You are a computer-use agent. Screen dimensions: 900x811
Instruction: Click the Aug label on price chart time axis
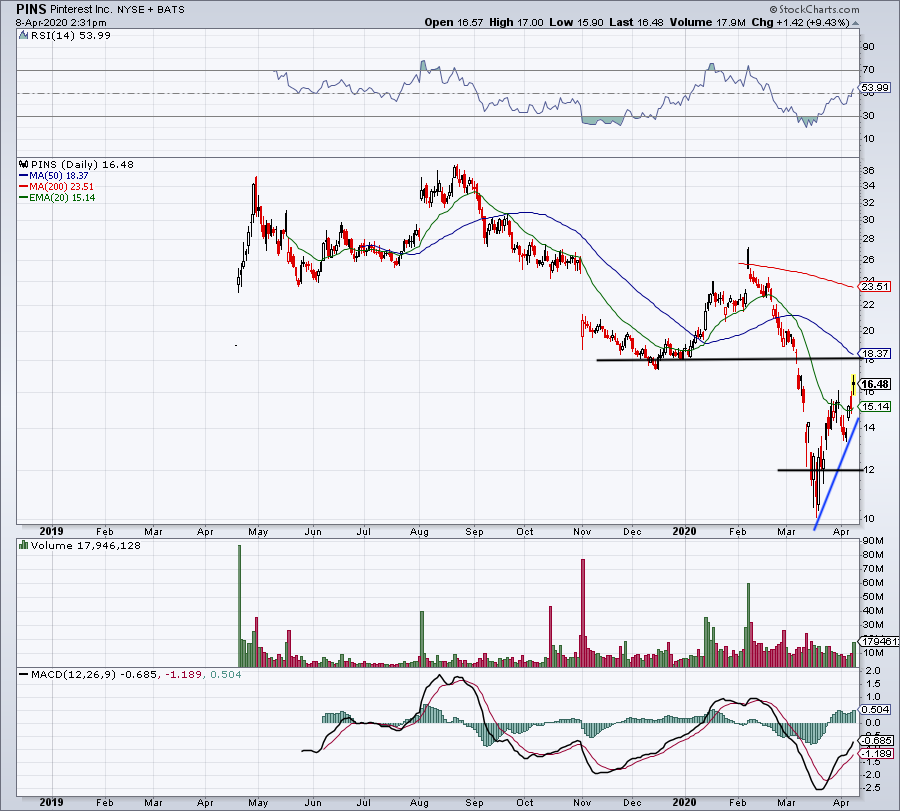point(420,531)
